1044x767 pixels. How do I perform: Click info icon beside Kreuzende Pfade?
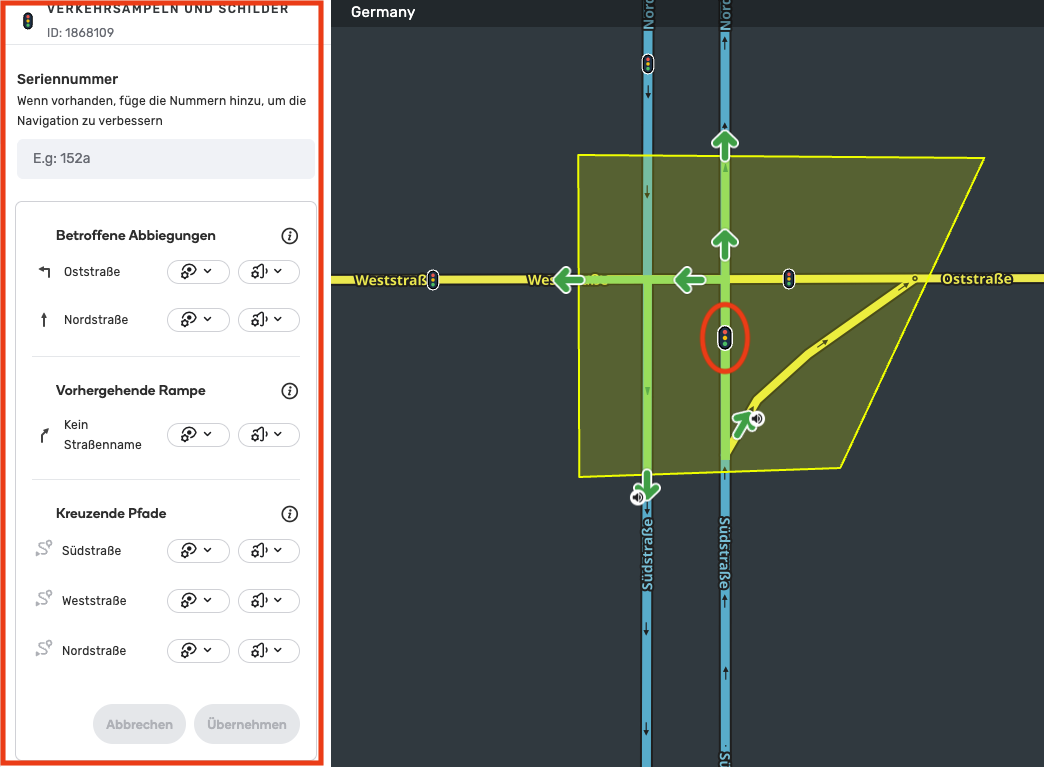coord(290,514)
